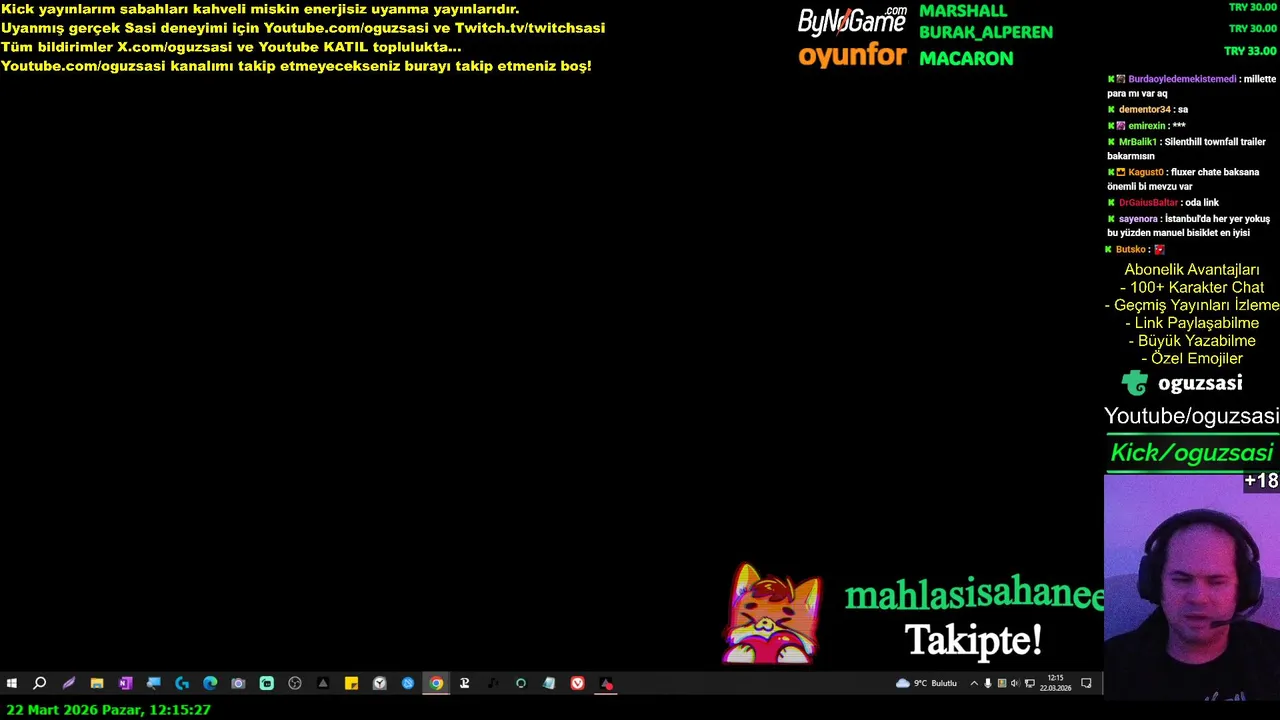This screenshot has width=1280, height=720.
Task: Open weather widget showing 9°C Bulutlu
Action: [x=927, y=683]
